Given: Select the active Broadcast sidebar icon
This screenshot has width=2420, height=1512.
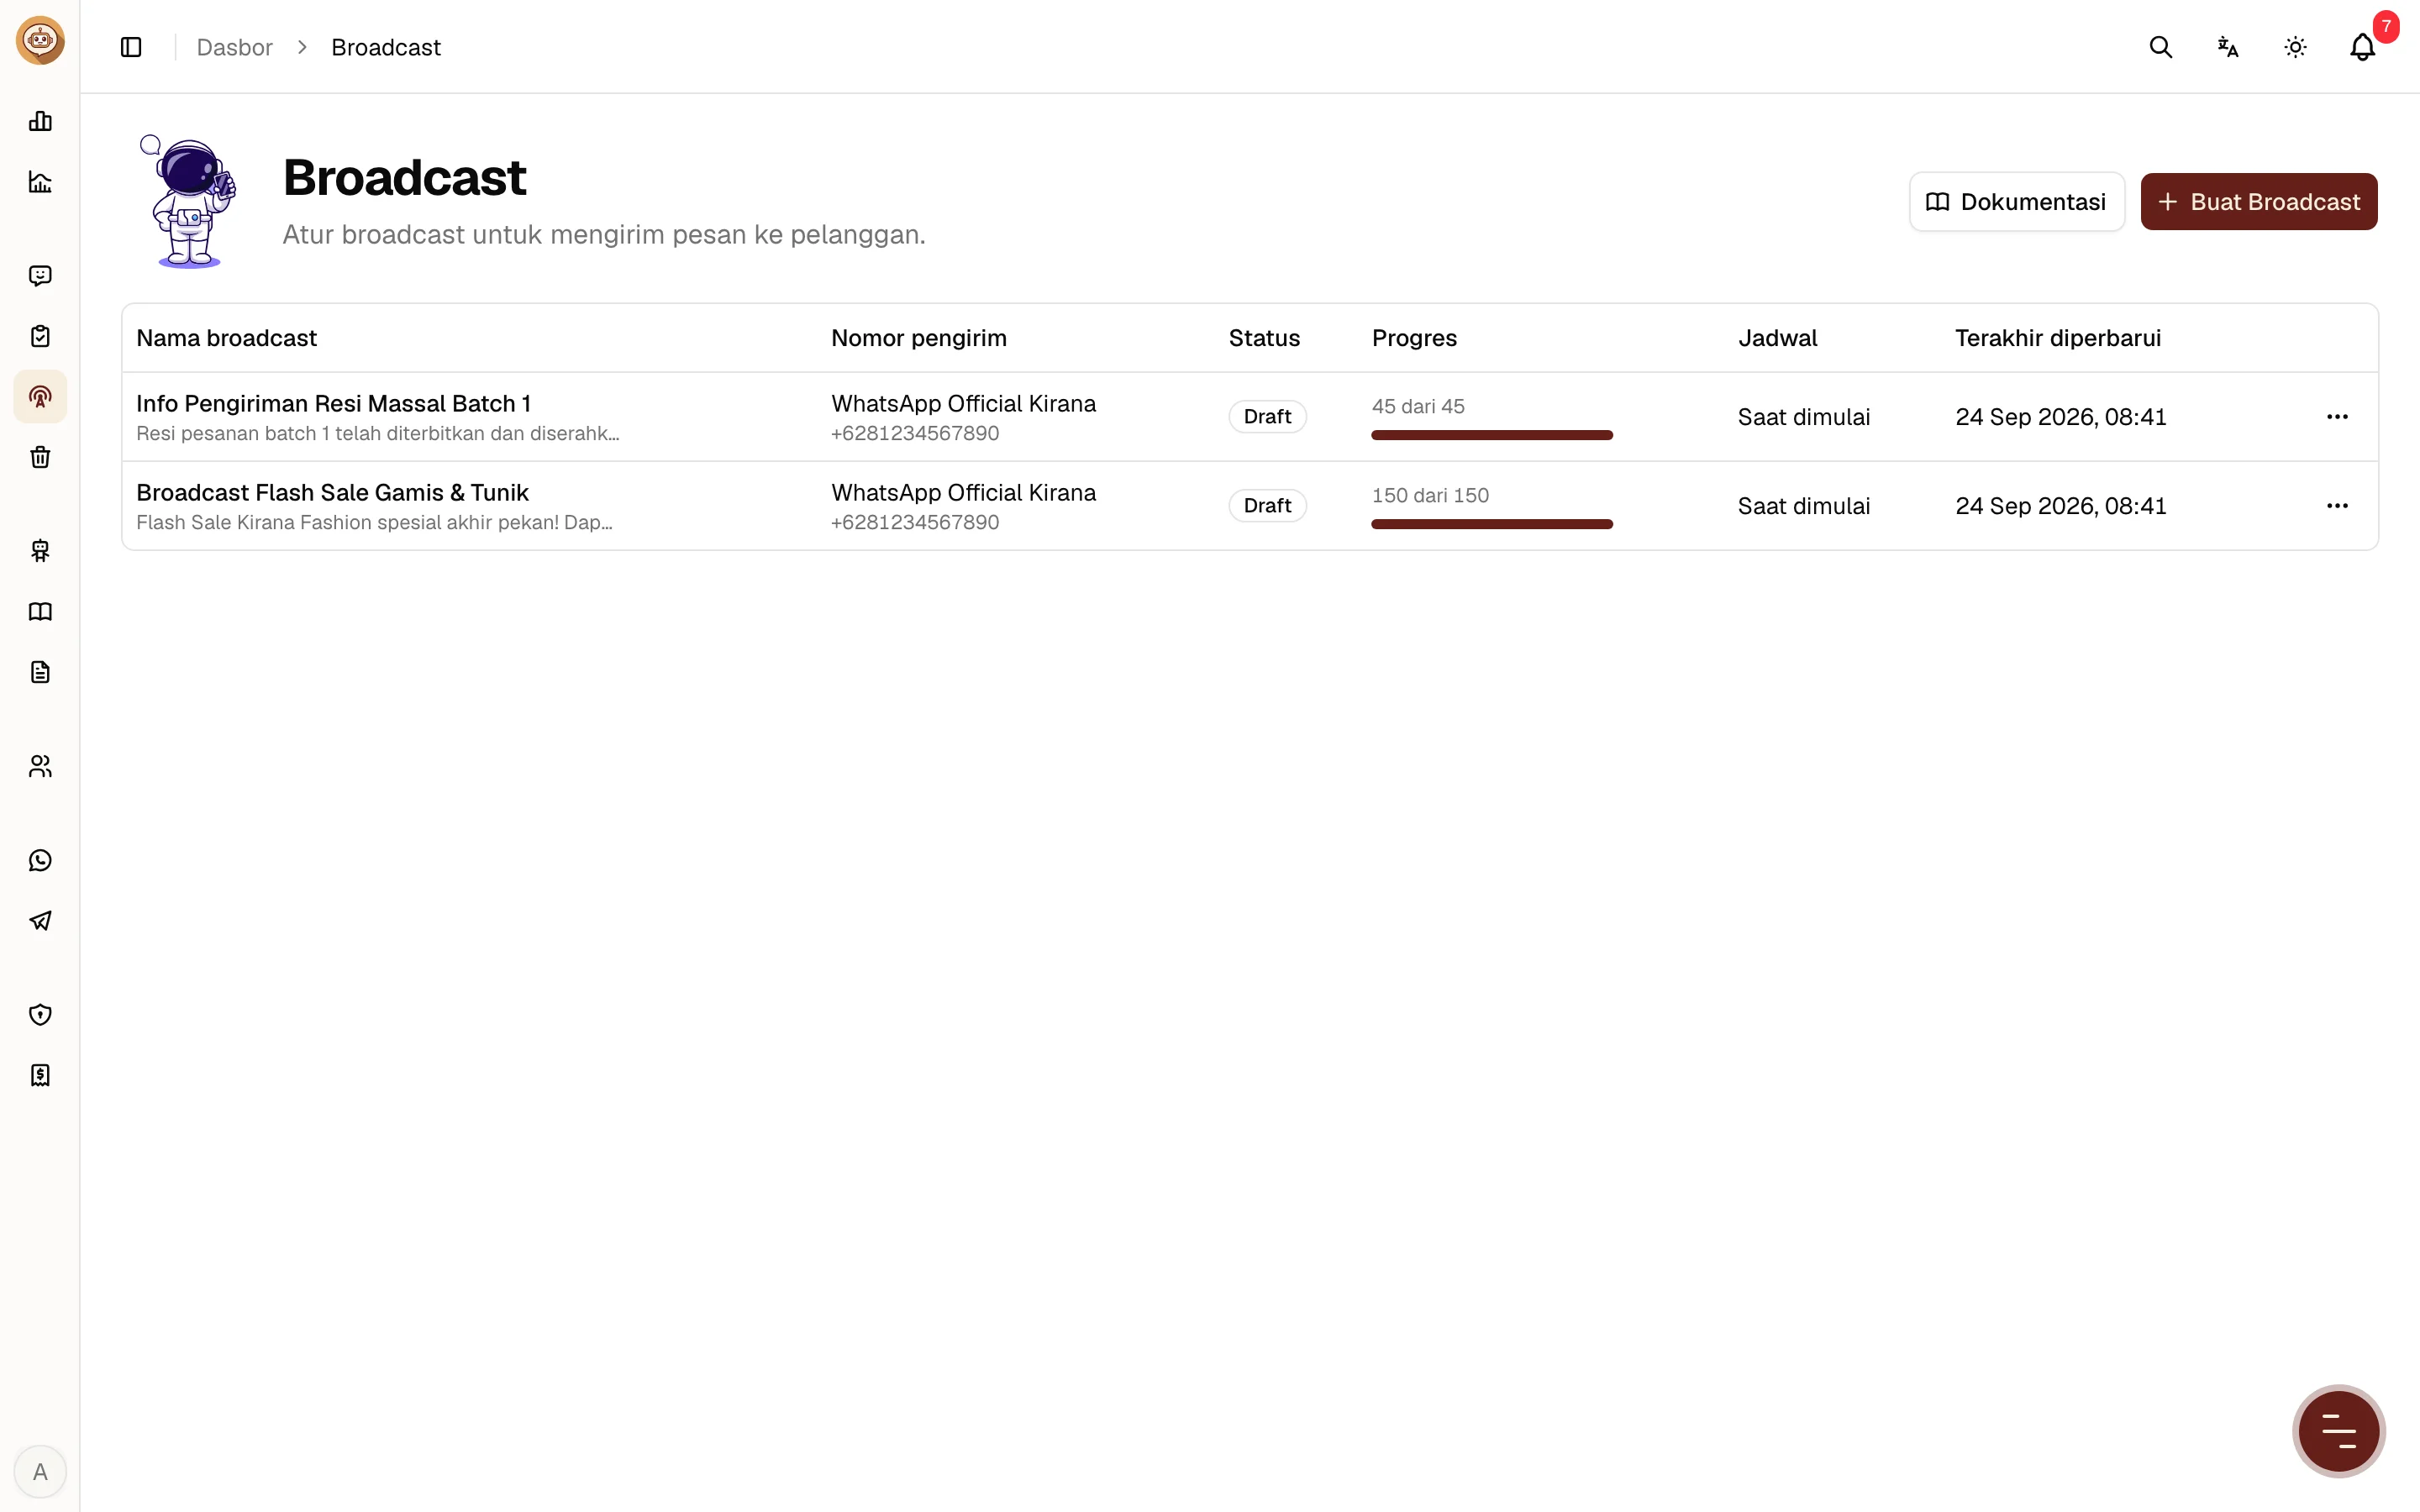Looking at the screenshot, I should (x=40, y=397).
